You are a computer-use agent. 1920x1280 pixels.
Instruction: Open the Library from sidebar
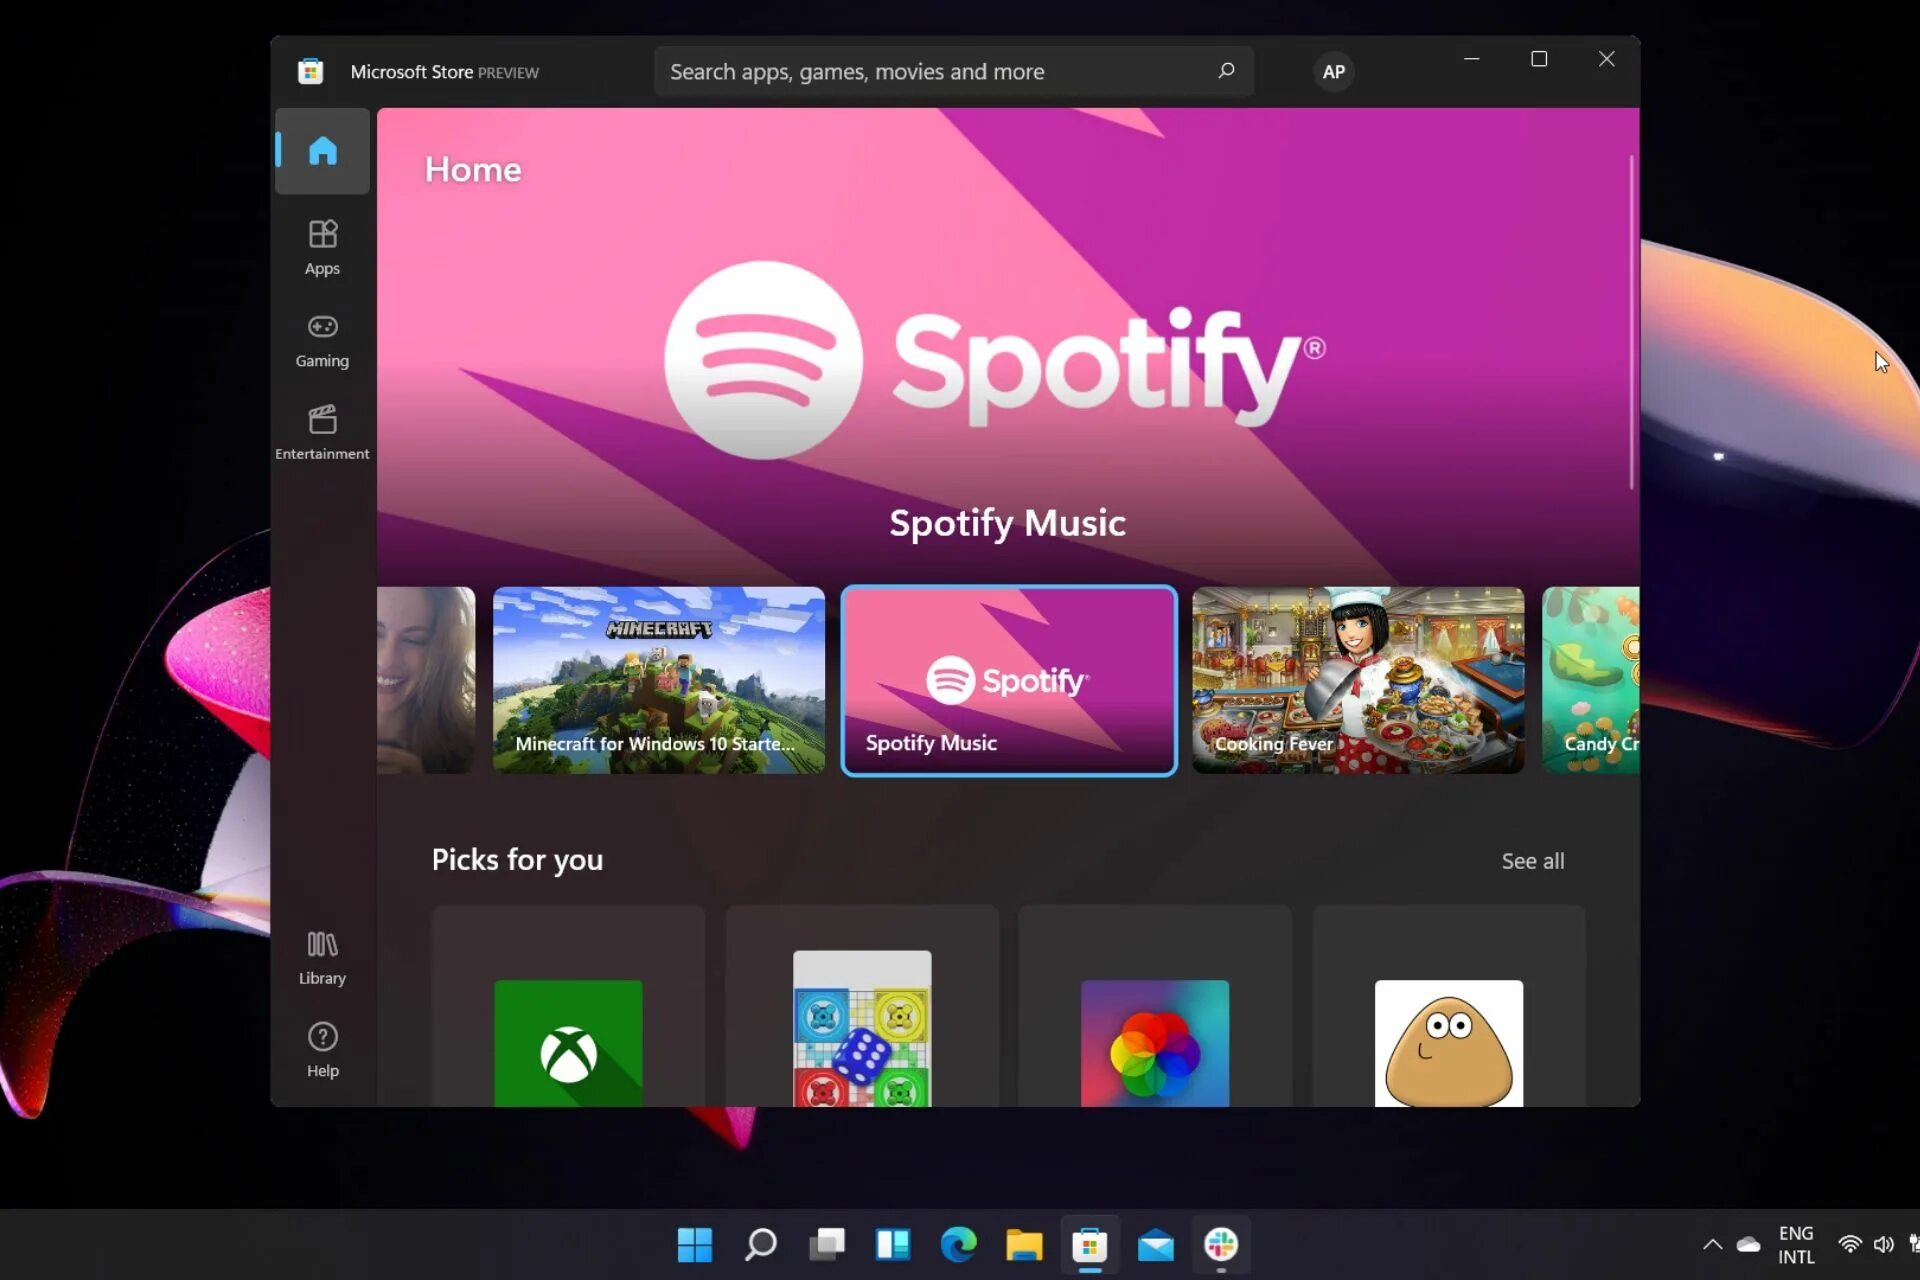[322, 957]
